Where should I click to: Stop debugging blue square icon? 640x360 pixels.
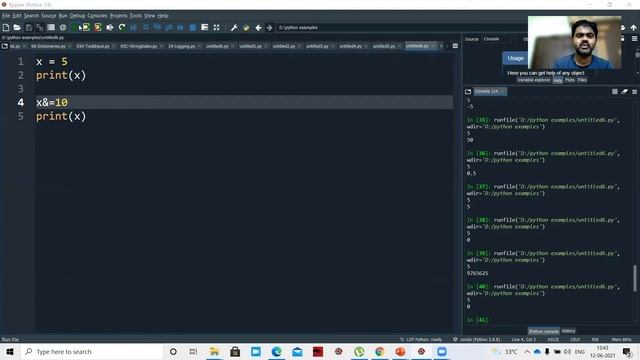coord(193,27)
